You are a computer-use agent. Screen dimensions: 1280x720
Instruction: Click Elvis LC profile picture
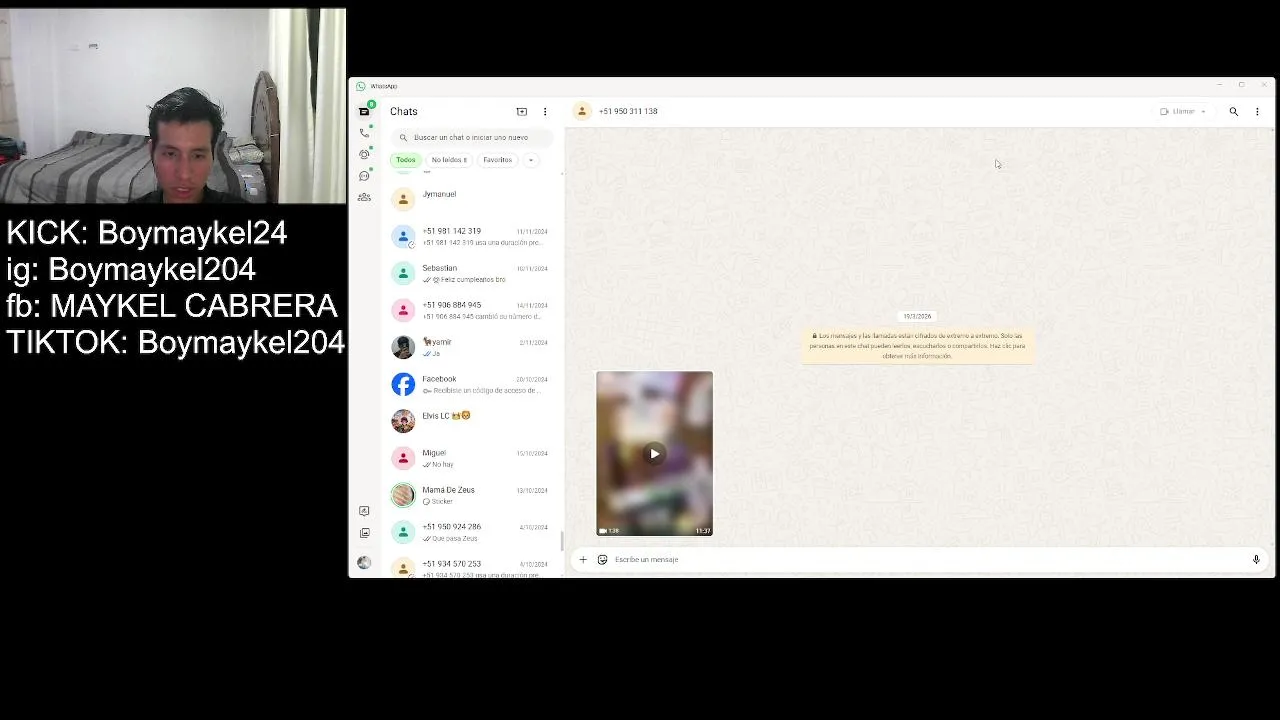pyautogui.click(x=403, y=421)
